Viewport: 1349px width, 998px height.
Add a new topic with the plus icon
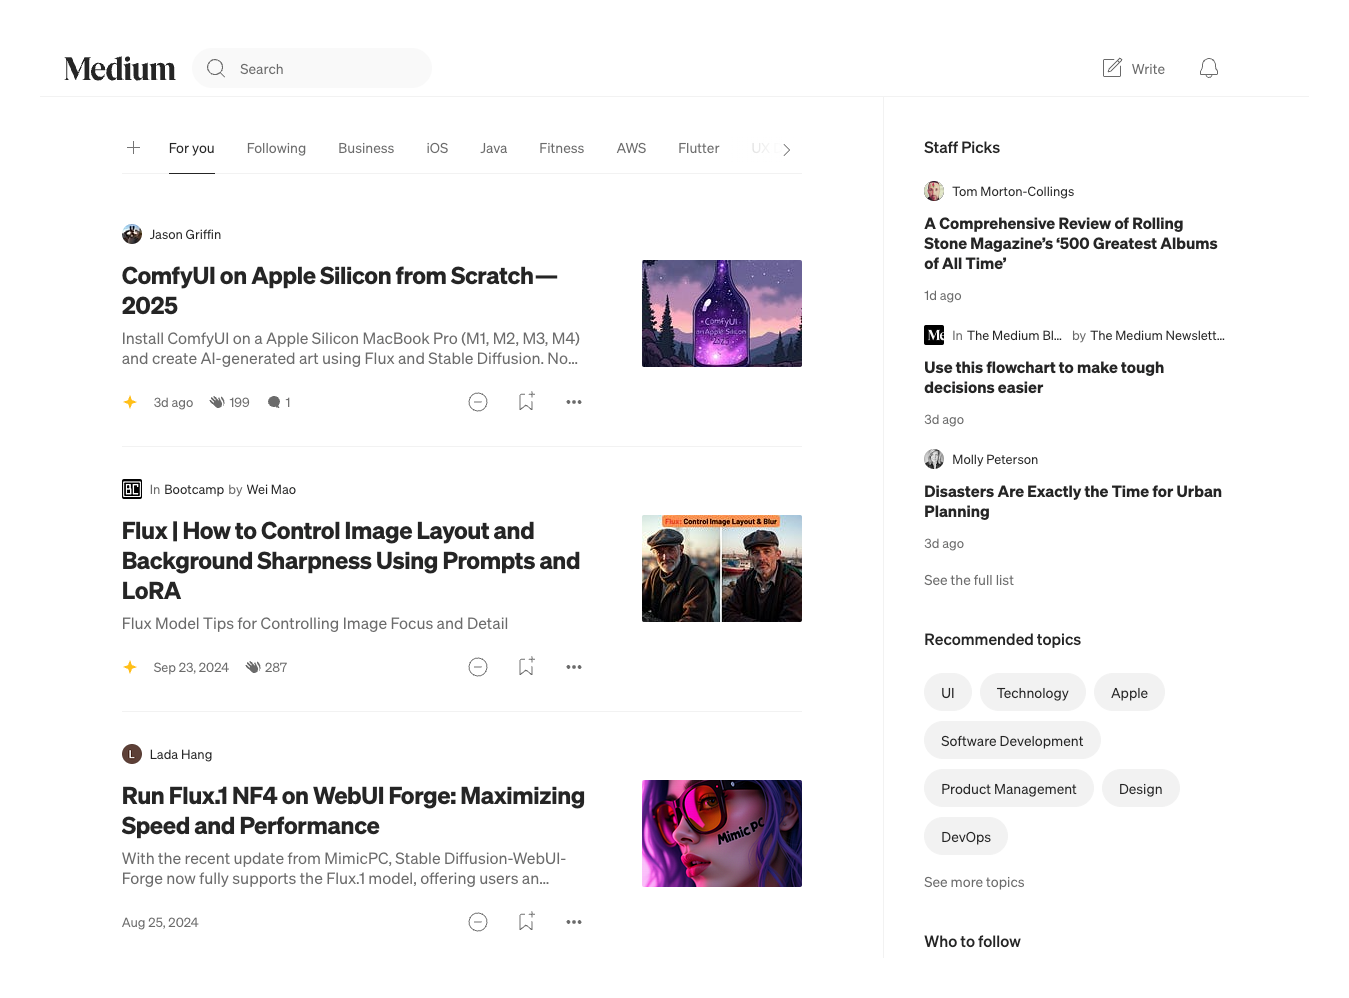point(133,147)
